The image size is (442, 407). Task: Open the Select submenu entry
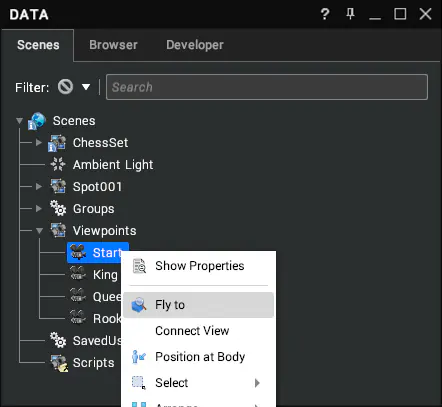click(198, 383)
